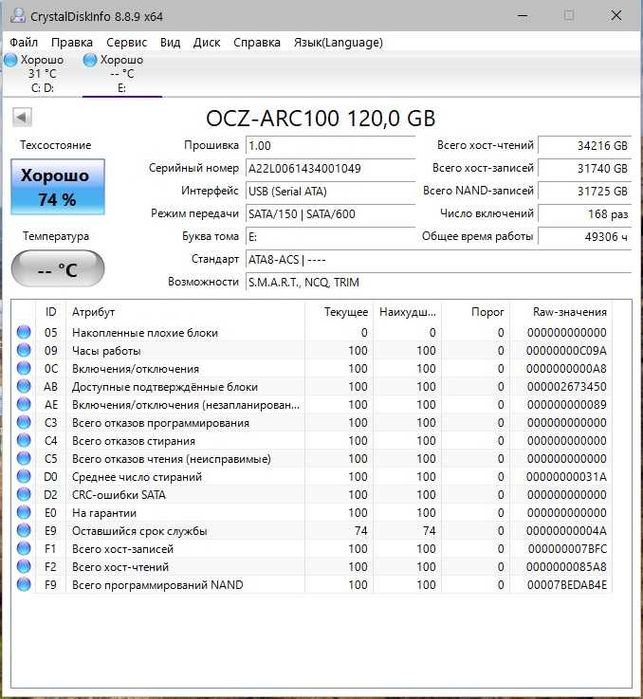Click the previous disk arrow button
This screenshot has height=699, width=643.
pos(22,118)
